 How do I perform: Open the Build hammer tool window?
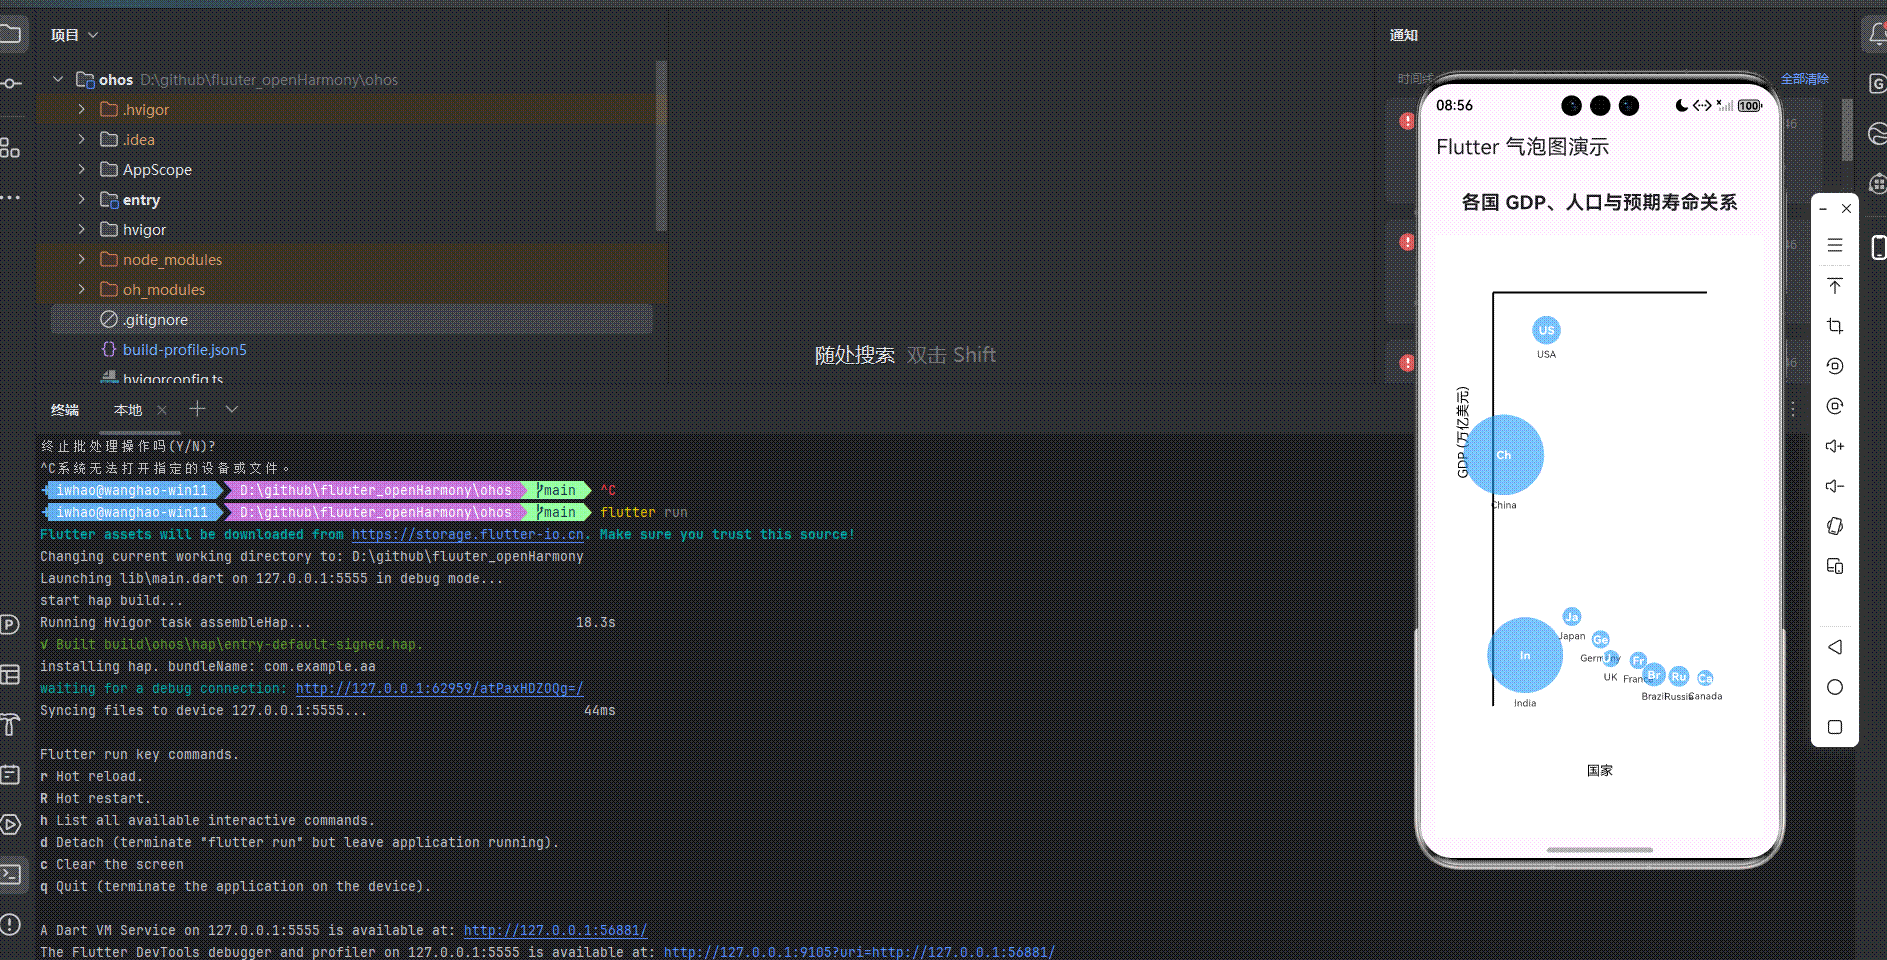[10, 725]
